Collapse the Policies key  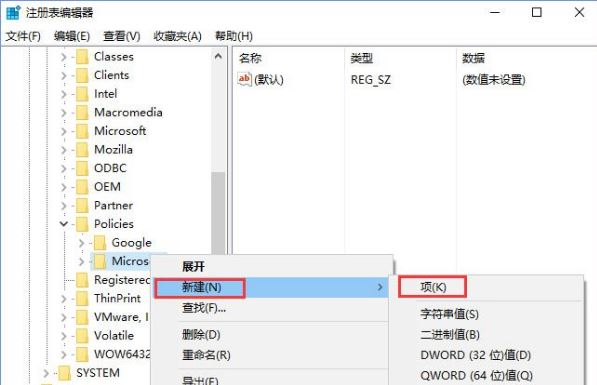click(x=64, y=224)
